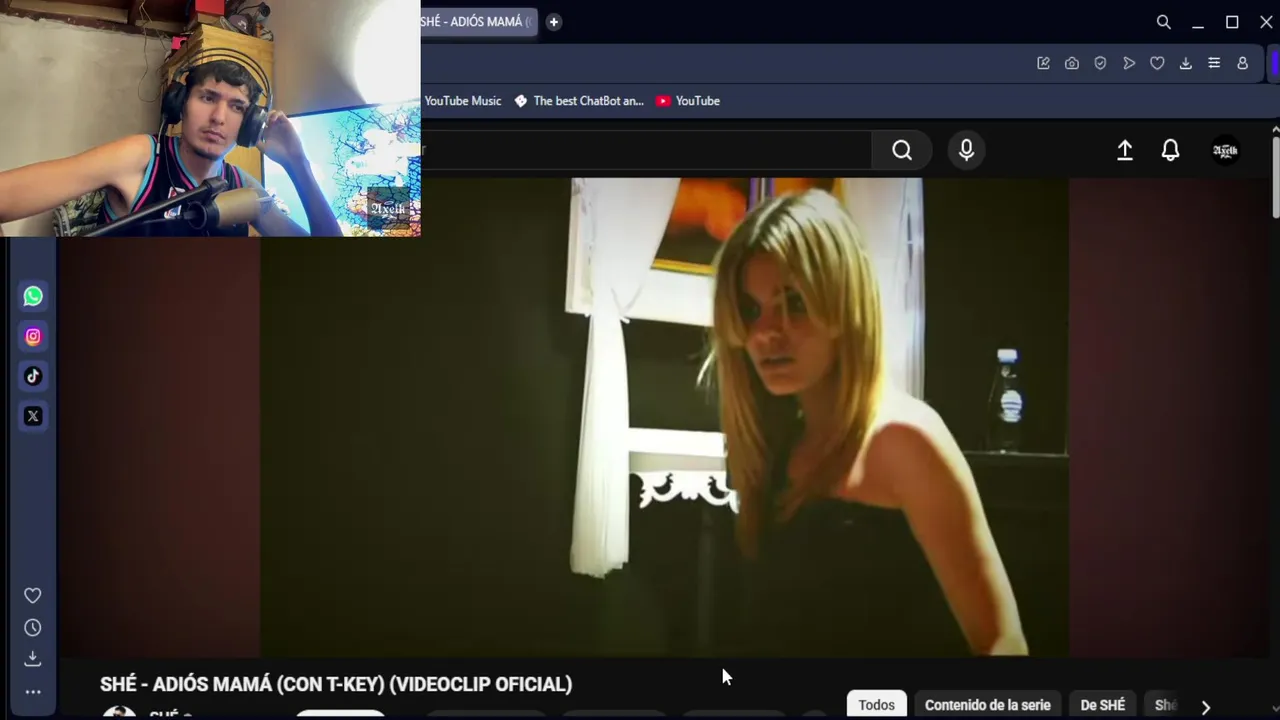Click the music video player area
1280x720 pixels.
[665, 417]
